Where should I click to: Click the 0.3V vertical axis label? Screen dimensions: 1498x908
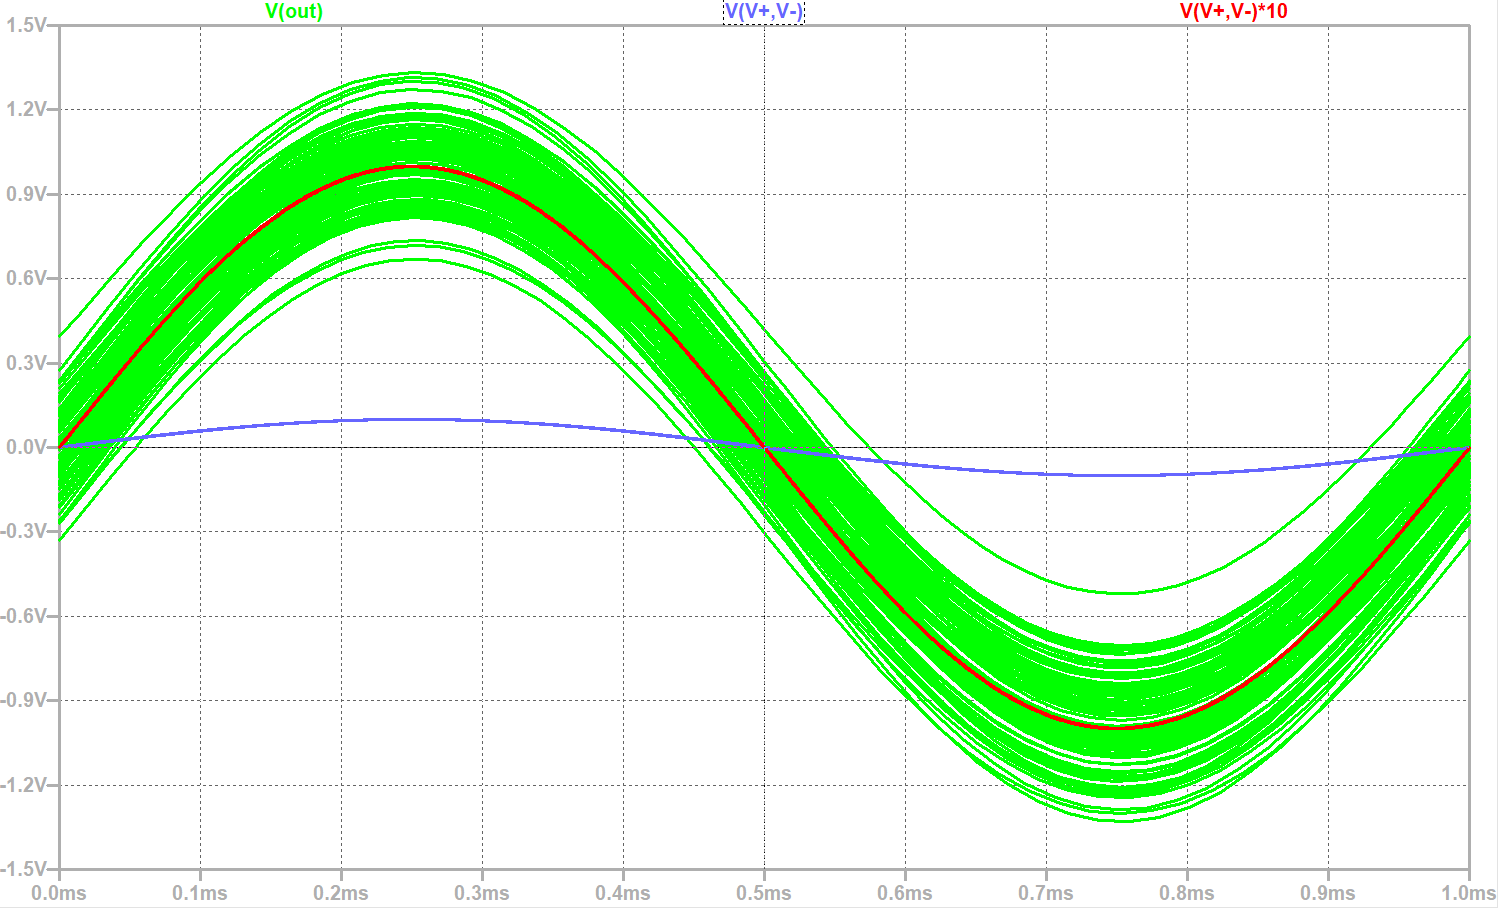pyautogui.click(x=26, y=363)
